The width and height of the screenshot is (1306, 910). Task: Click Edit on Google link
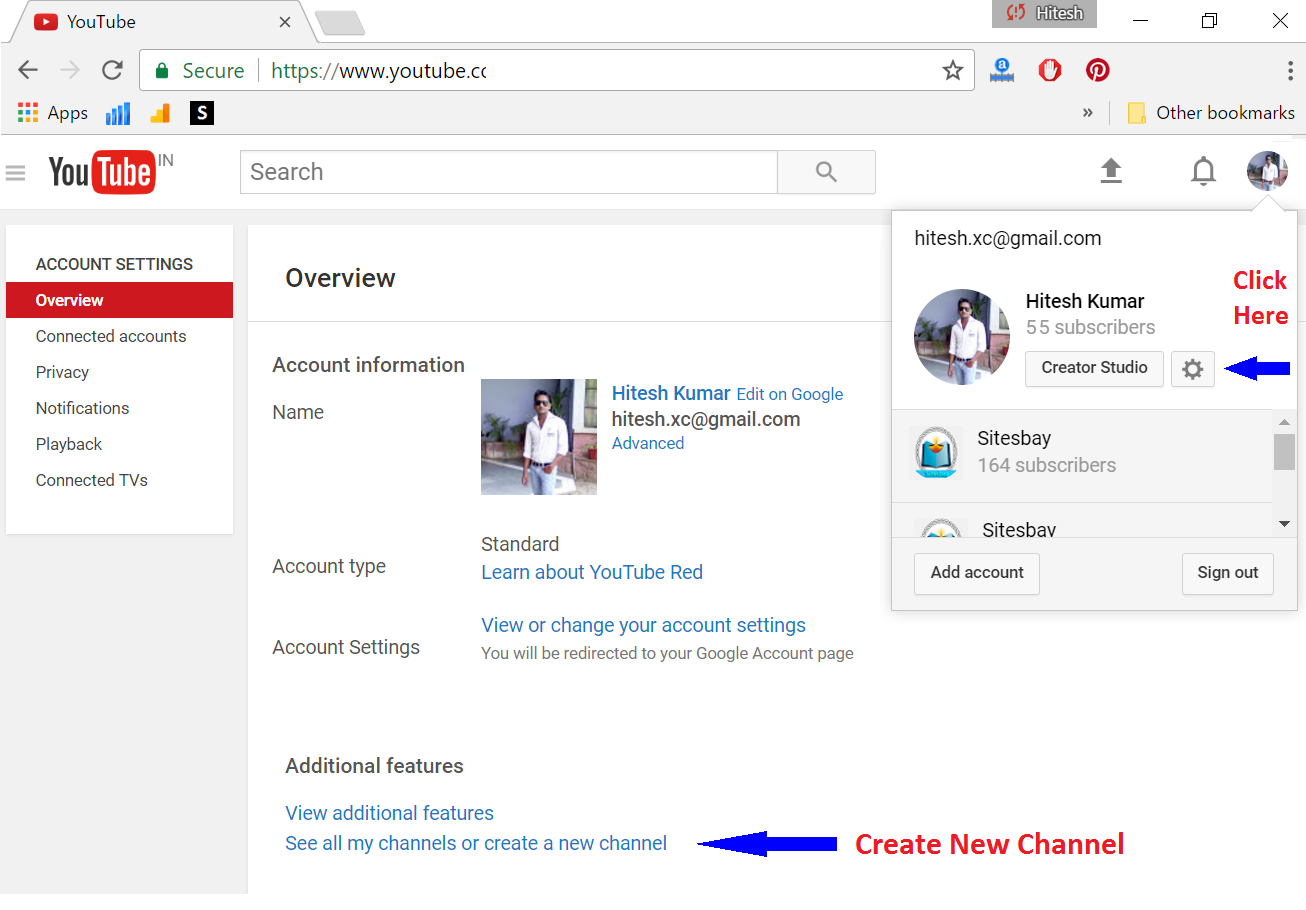point(790,394)
